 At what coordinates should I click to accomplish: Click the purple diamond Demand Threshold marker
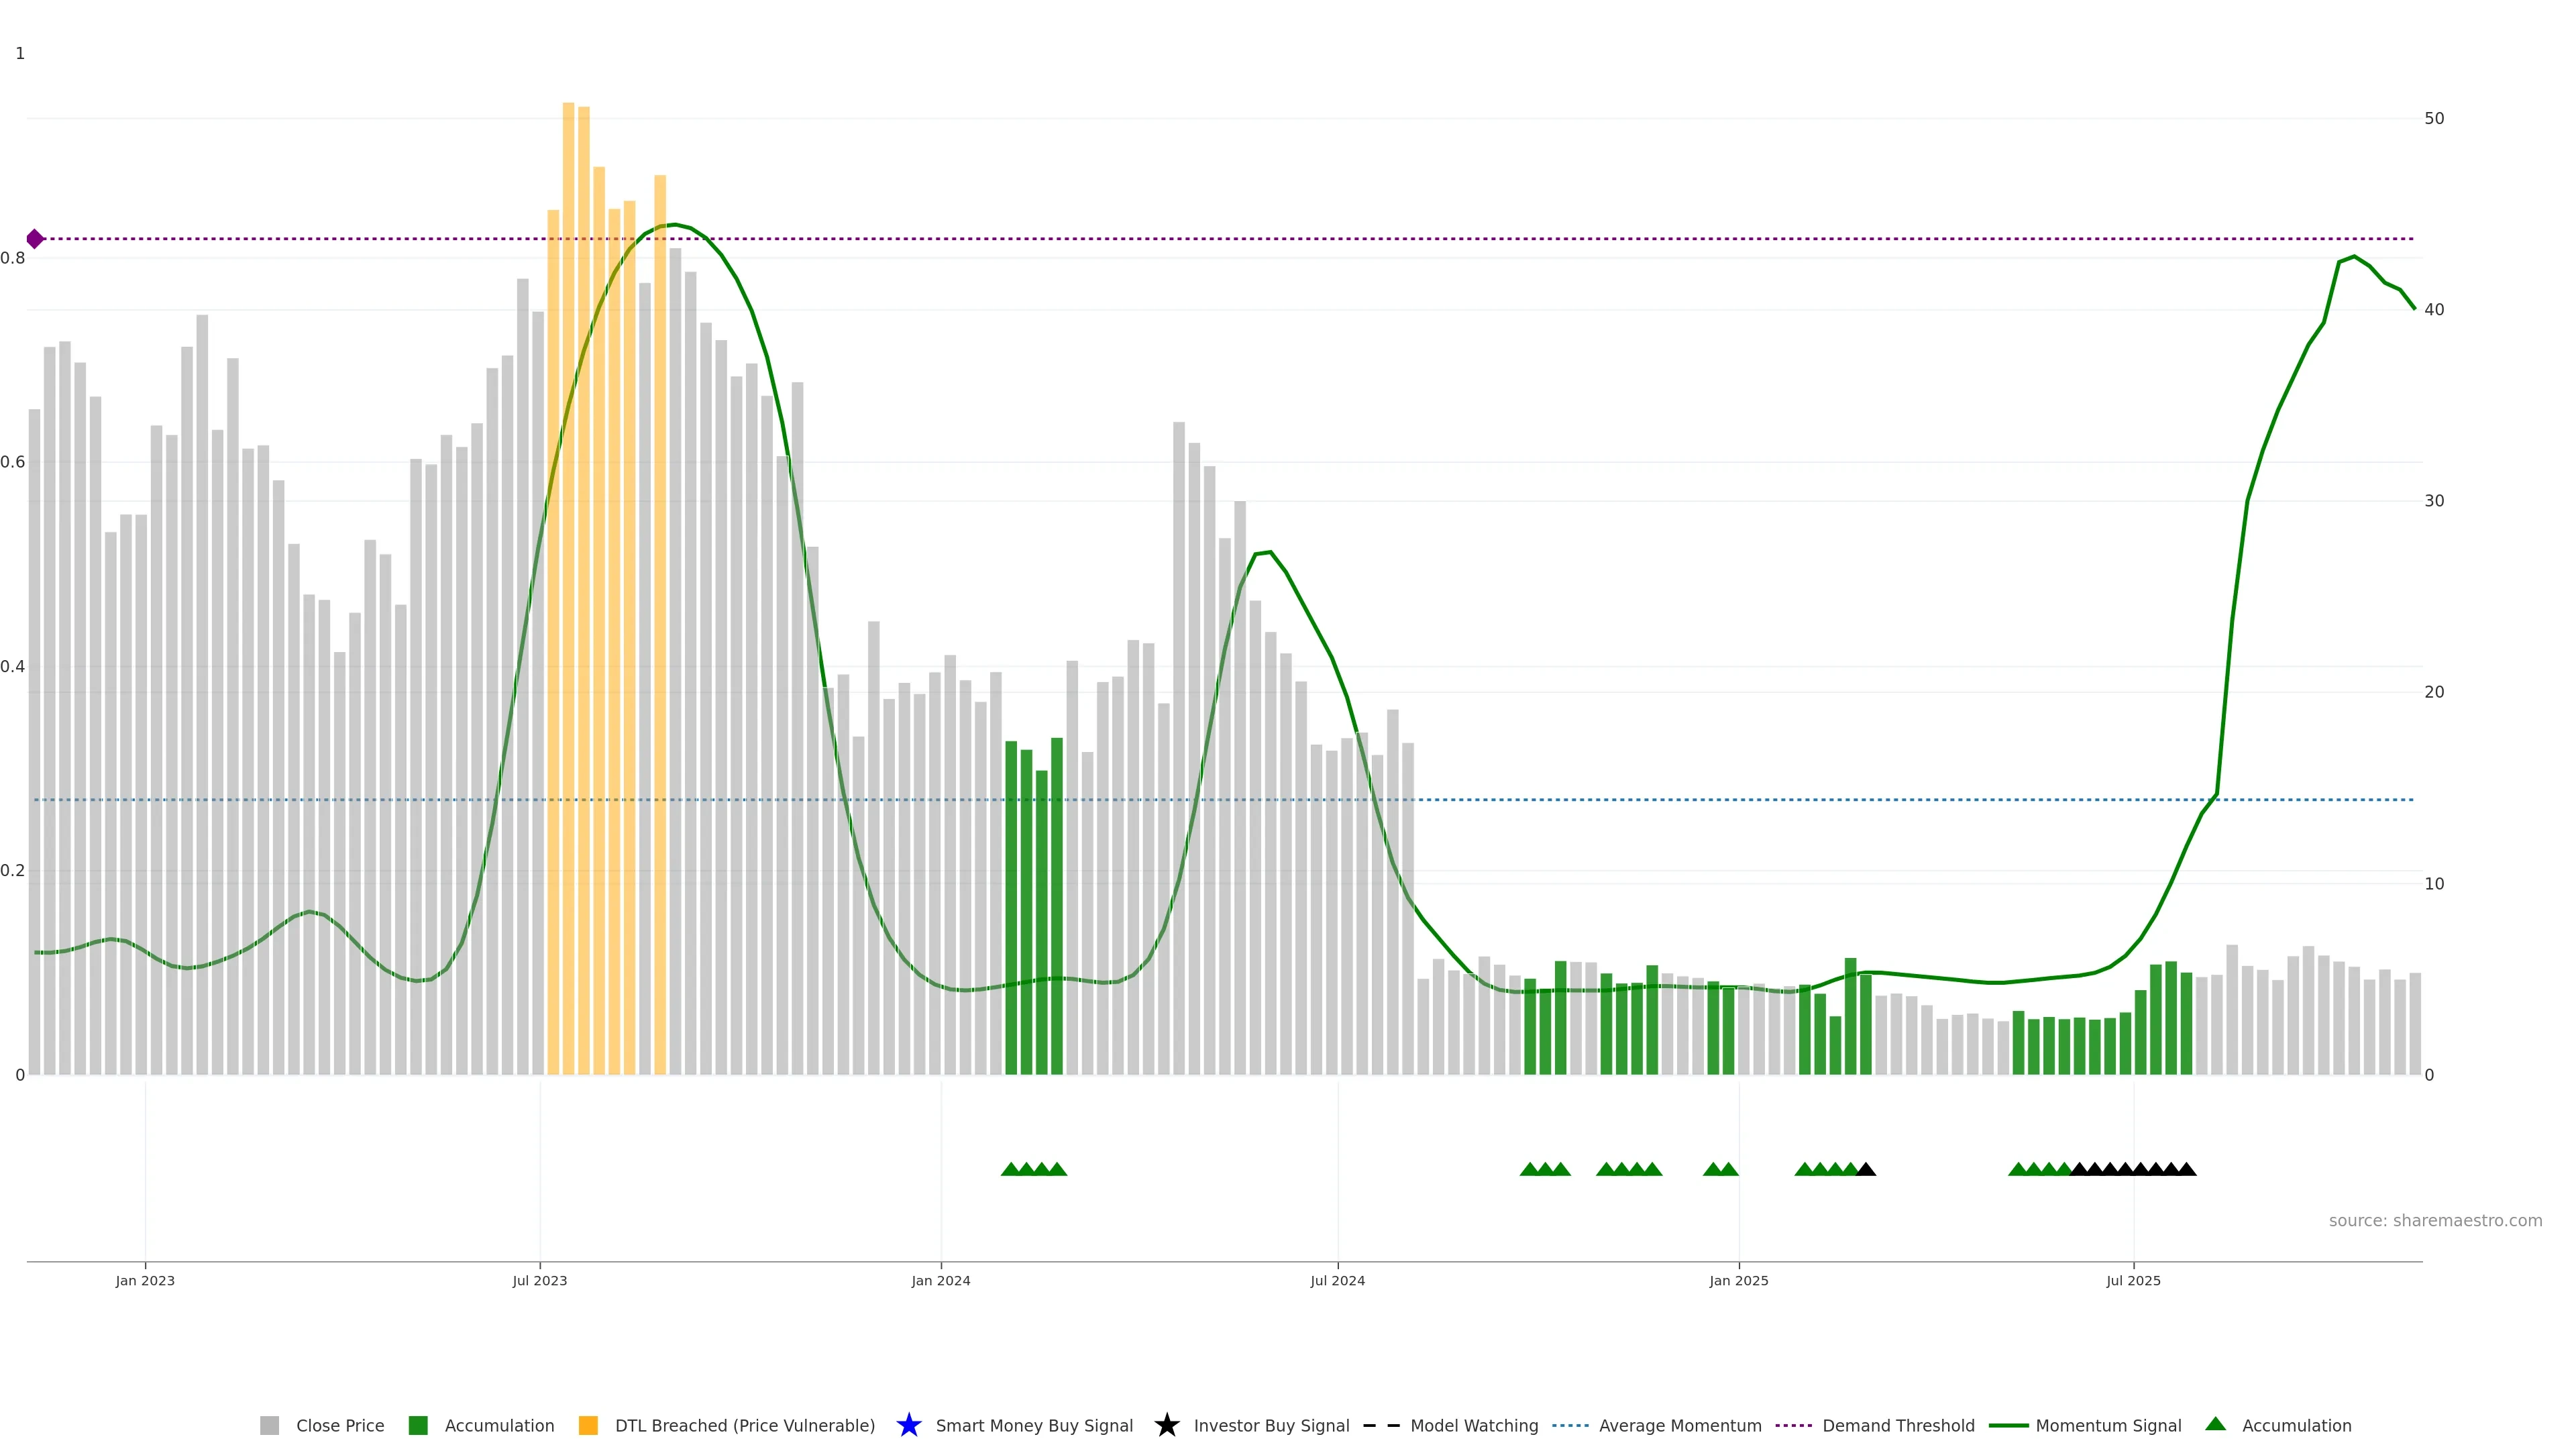click(35, 239)
